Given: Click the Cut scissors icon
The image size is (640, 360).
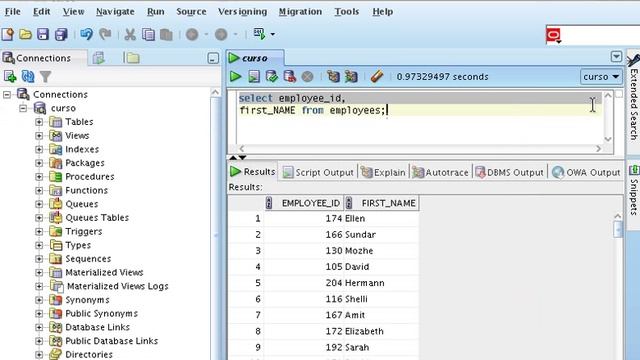Looking at the screenshot, I should (130, 34).
